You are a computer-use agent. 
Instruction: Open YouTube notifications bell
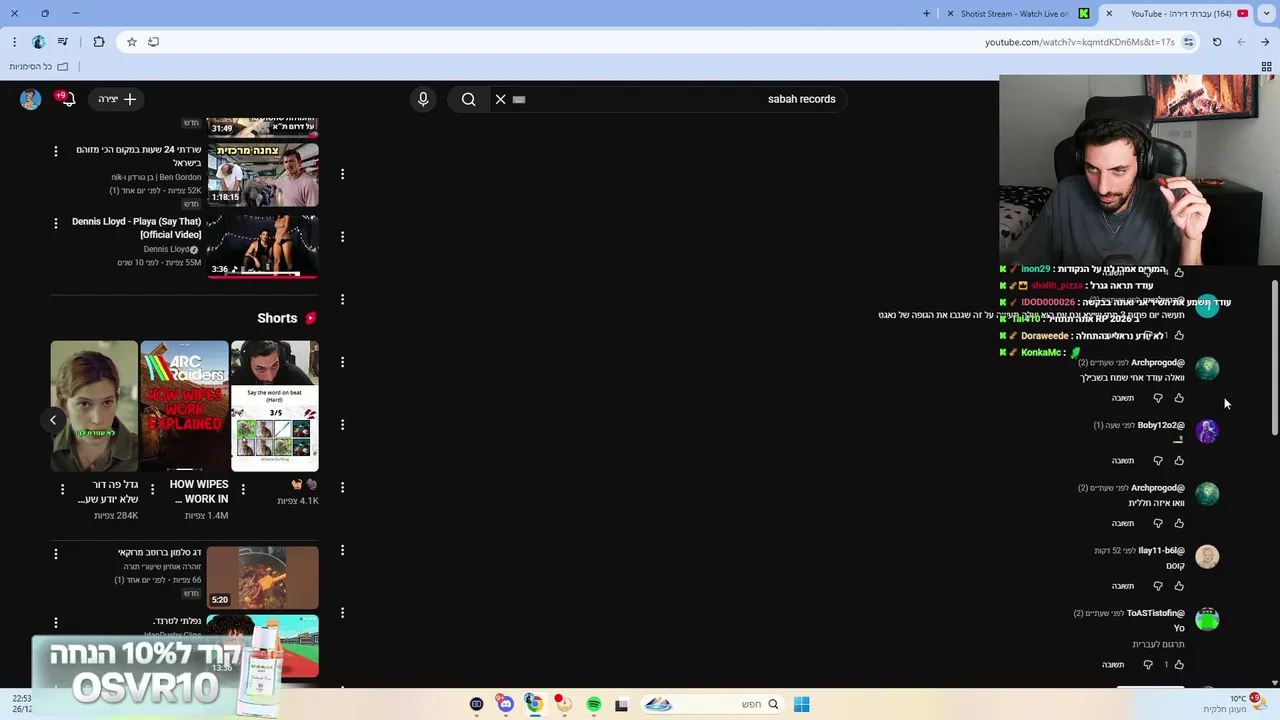(x=67, y=99)
